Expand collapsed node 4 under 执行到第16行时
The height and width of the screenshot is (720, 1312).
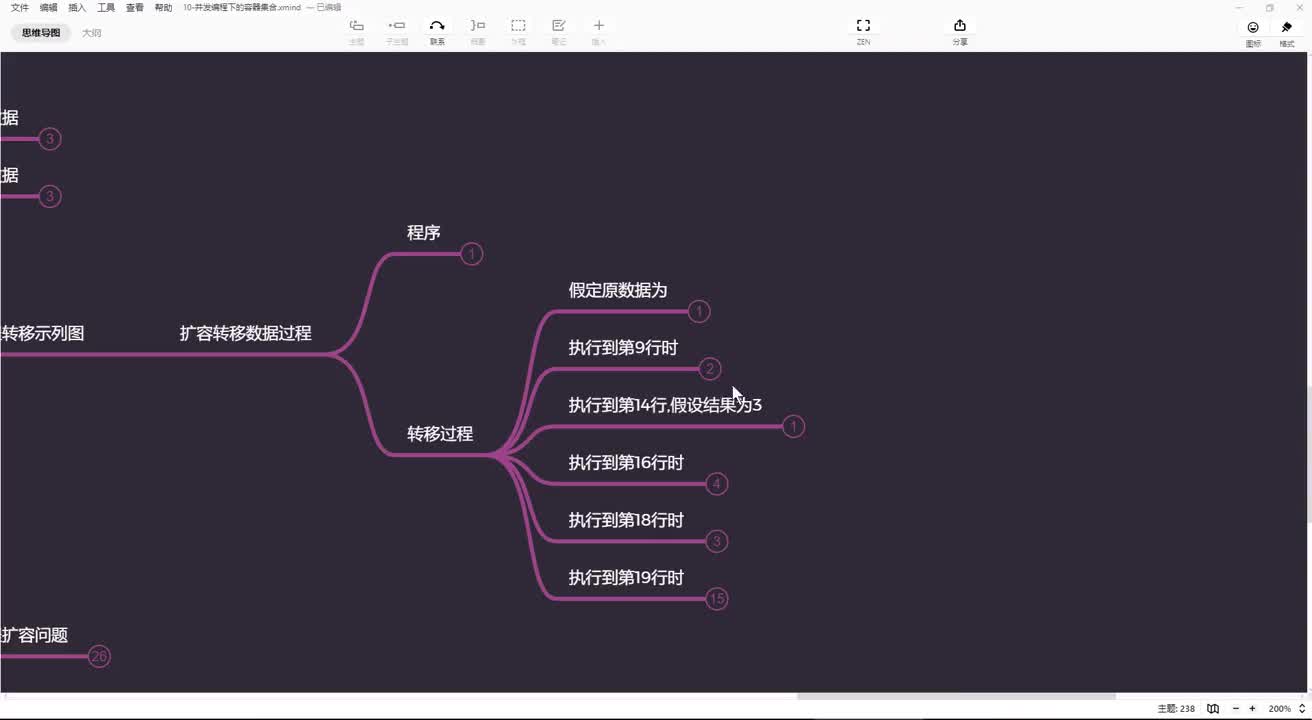[x=716, y=484]
